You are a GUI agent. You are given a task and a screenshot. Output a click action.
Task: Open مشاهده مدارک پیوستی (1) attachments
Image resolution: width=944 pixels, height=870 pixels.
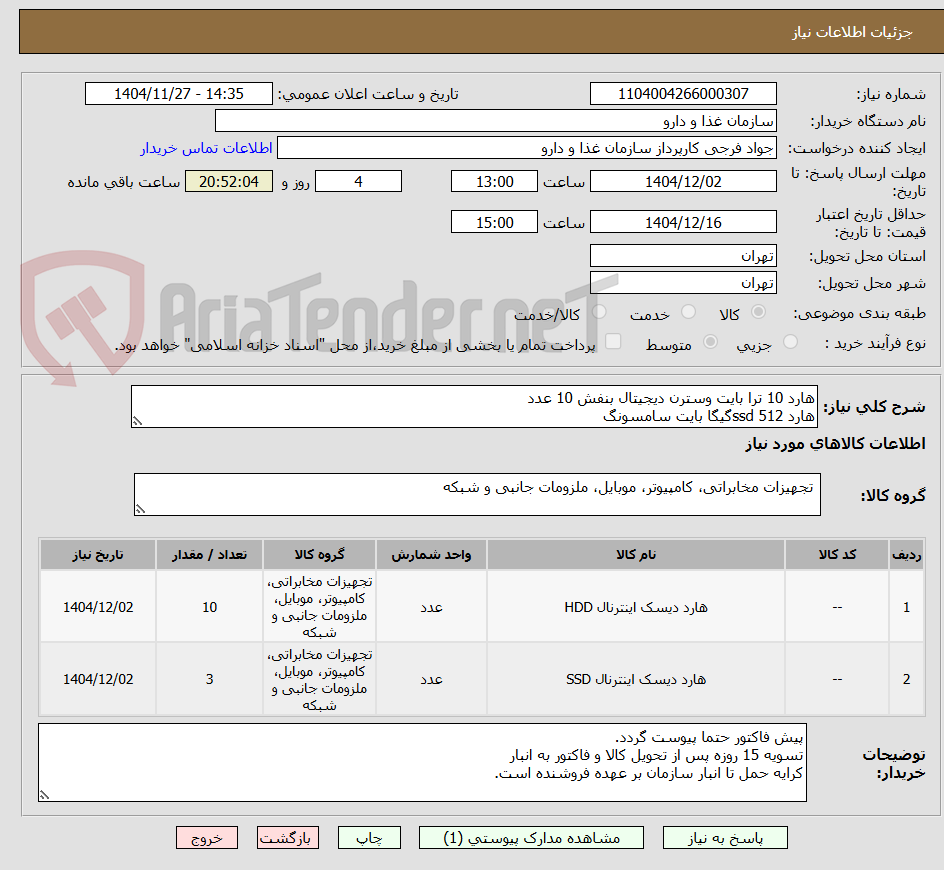[x=531, y=837]
